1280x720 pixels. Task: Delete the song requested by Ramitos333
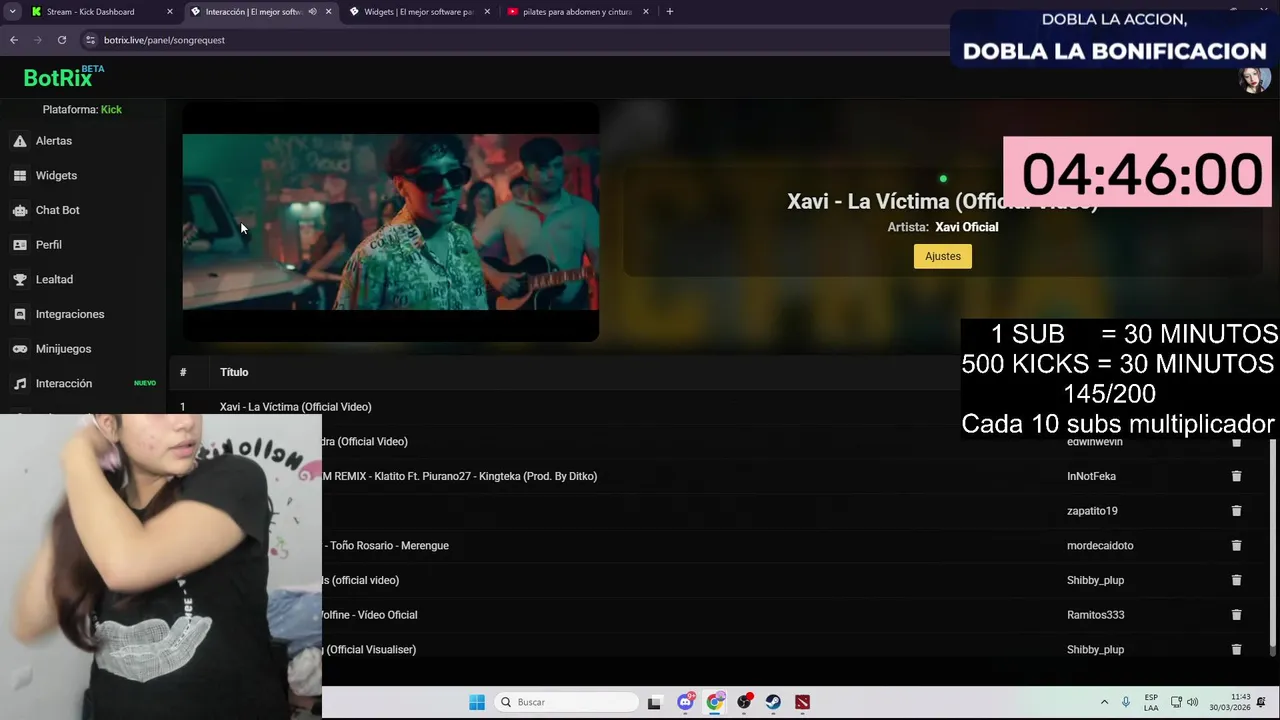1236,615
